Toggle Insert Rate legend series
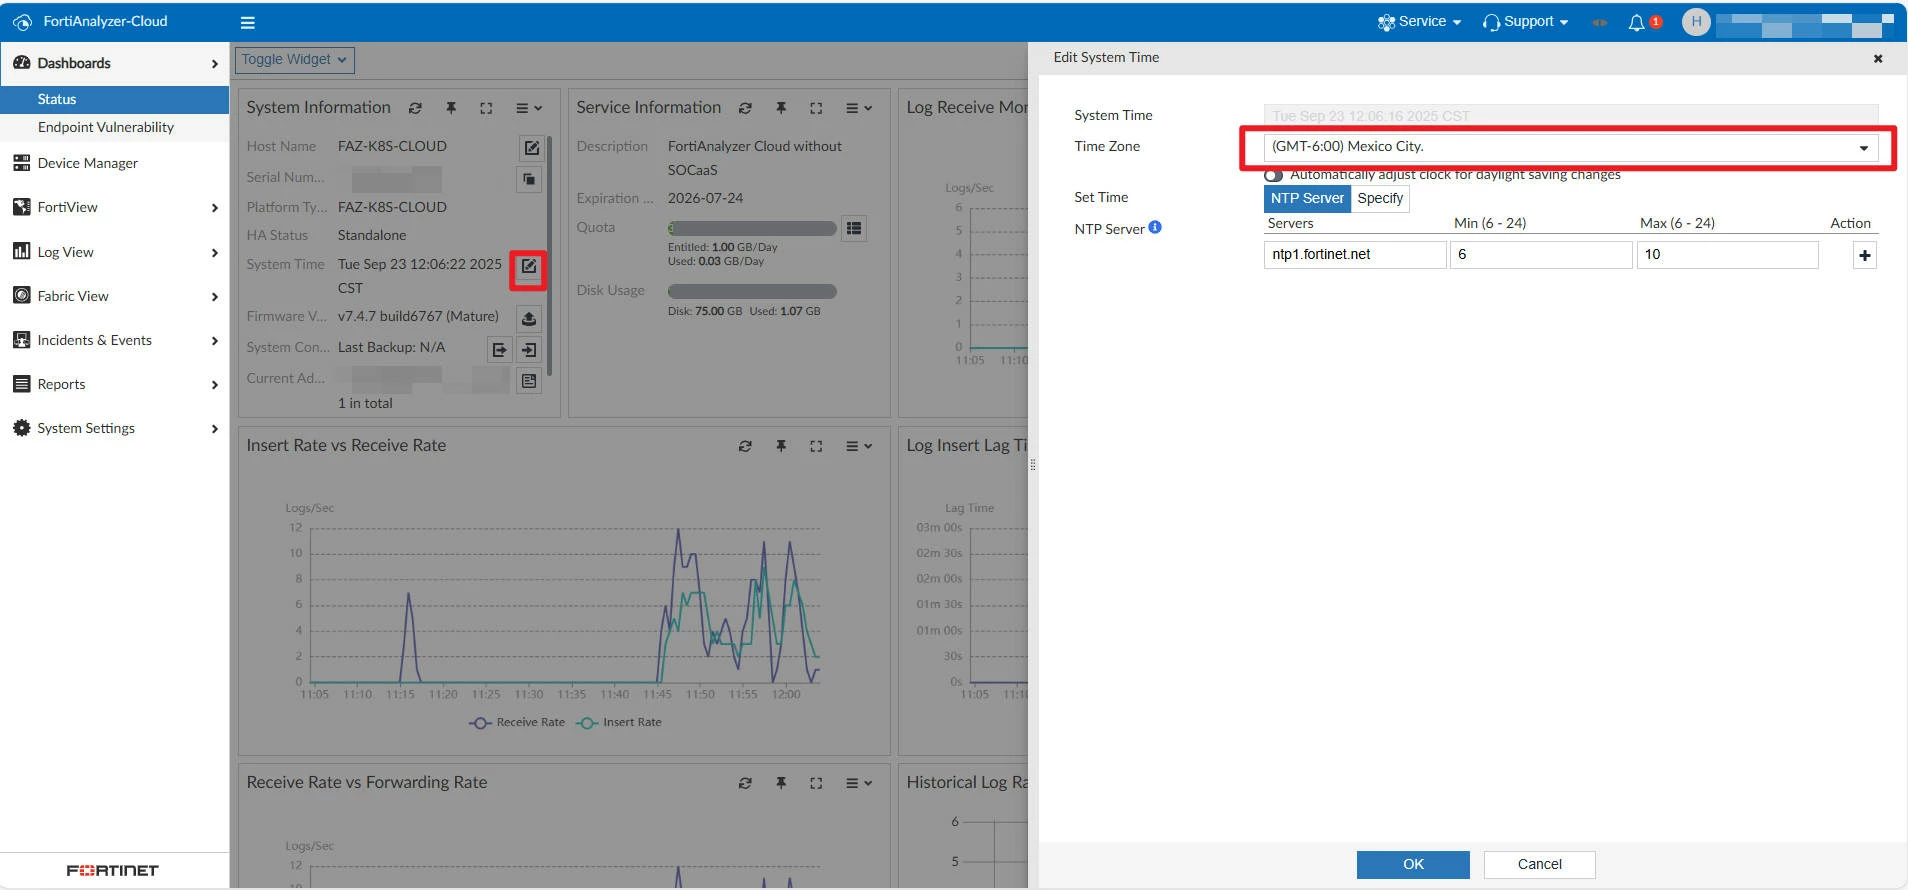The width and height of the screenshot is (1908, 890). [618, 722]
